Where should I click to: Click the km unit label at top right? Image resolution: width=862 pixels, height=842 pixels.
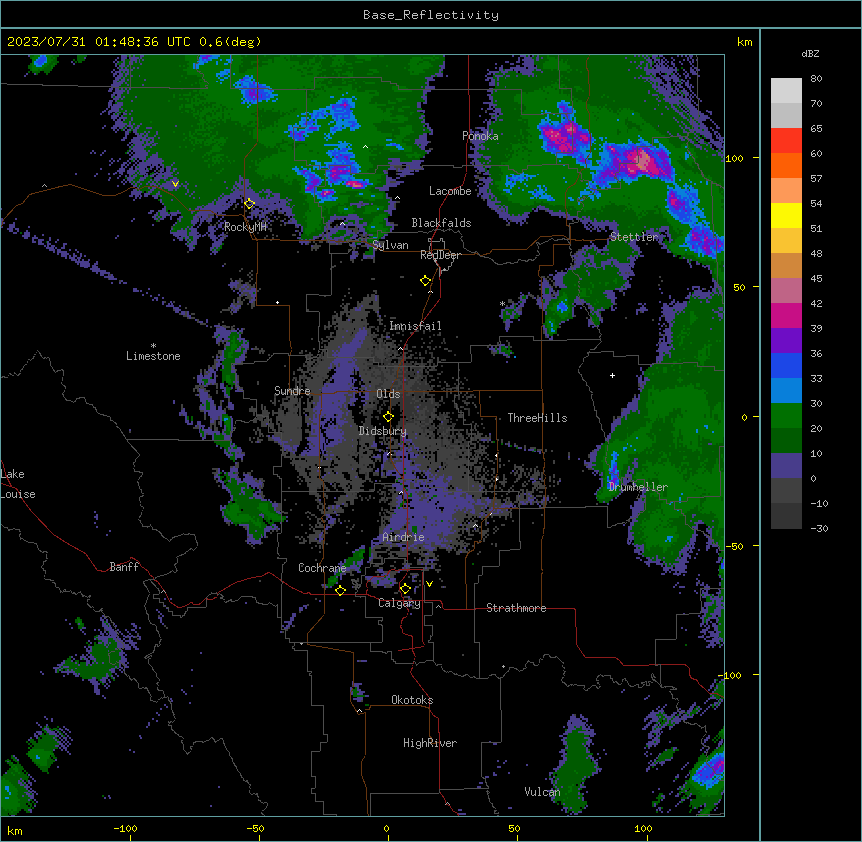click(745, 42)
